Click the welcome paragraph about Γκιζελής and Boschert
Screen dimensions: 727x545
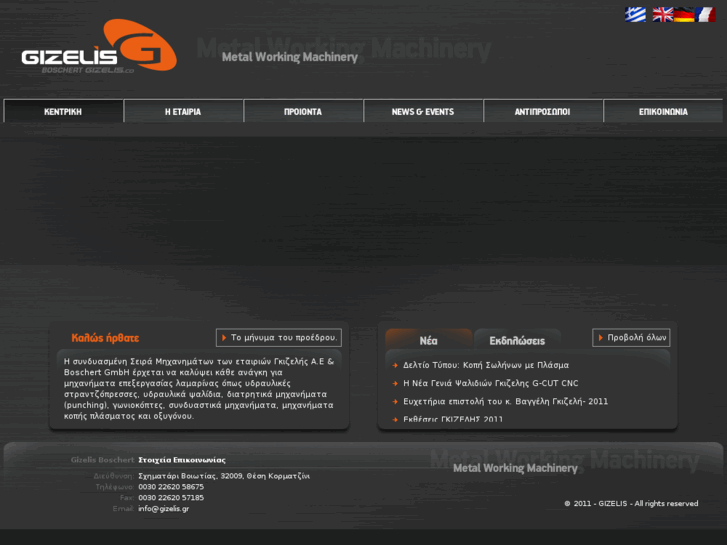(199, 389)
